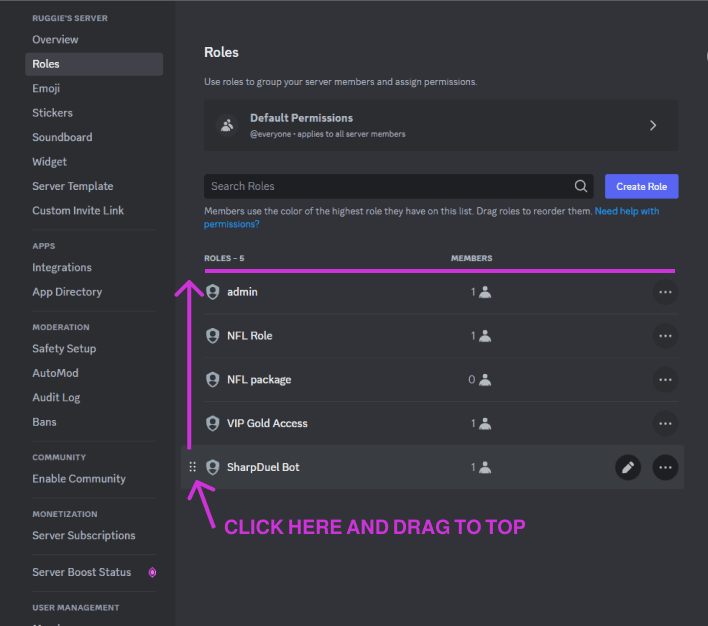Open Safety Setup page
The width and height of the screenshot is (708, 626).
pos(64,349)
